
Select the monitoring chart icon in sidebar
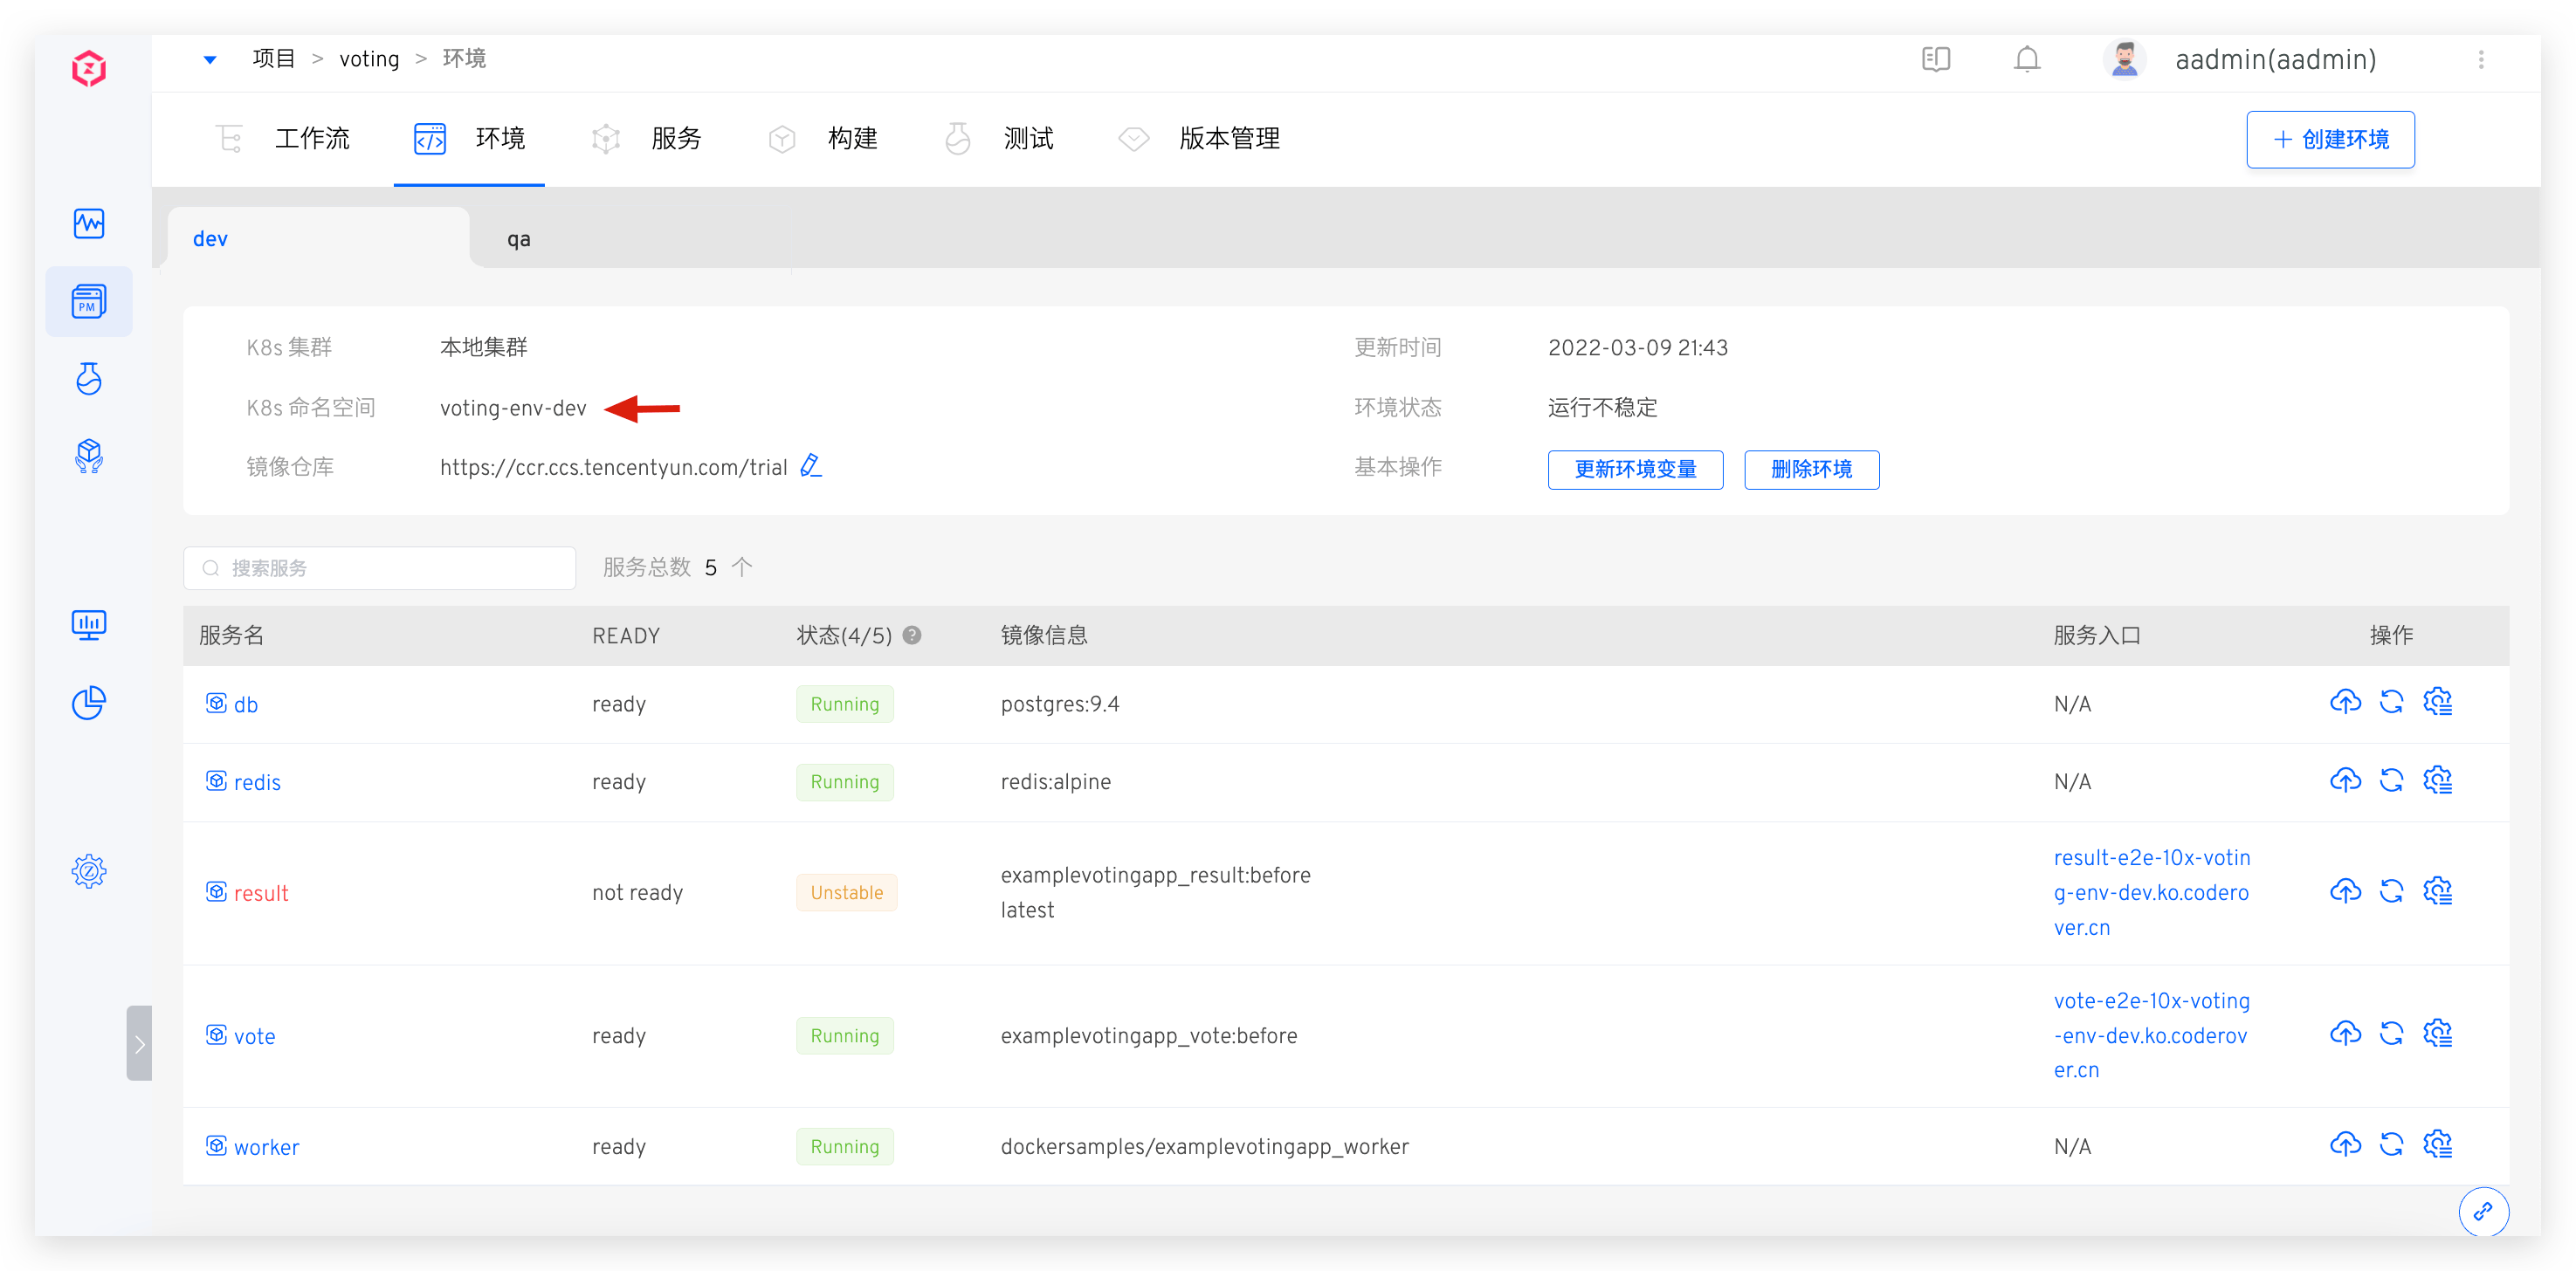coord(89,224)
